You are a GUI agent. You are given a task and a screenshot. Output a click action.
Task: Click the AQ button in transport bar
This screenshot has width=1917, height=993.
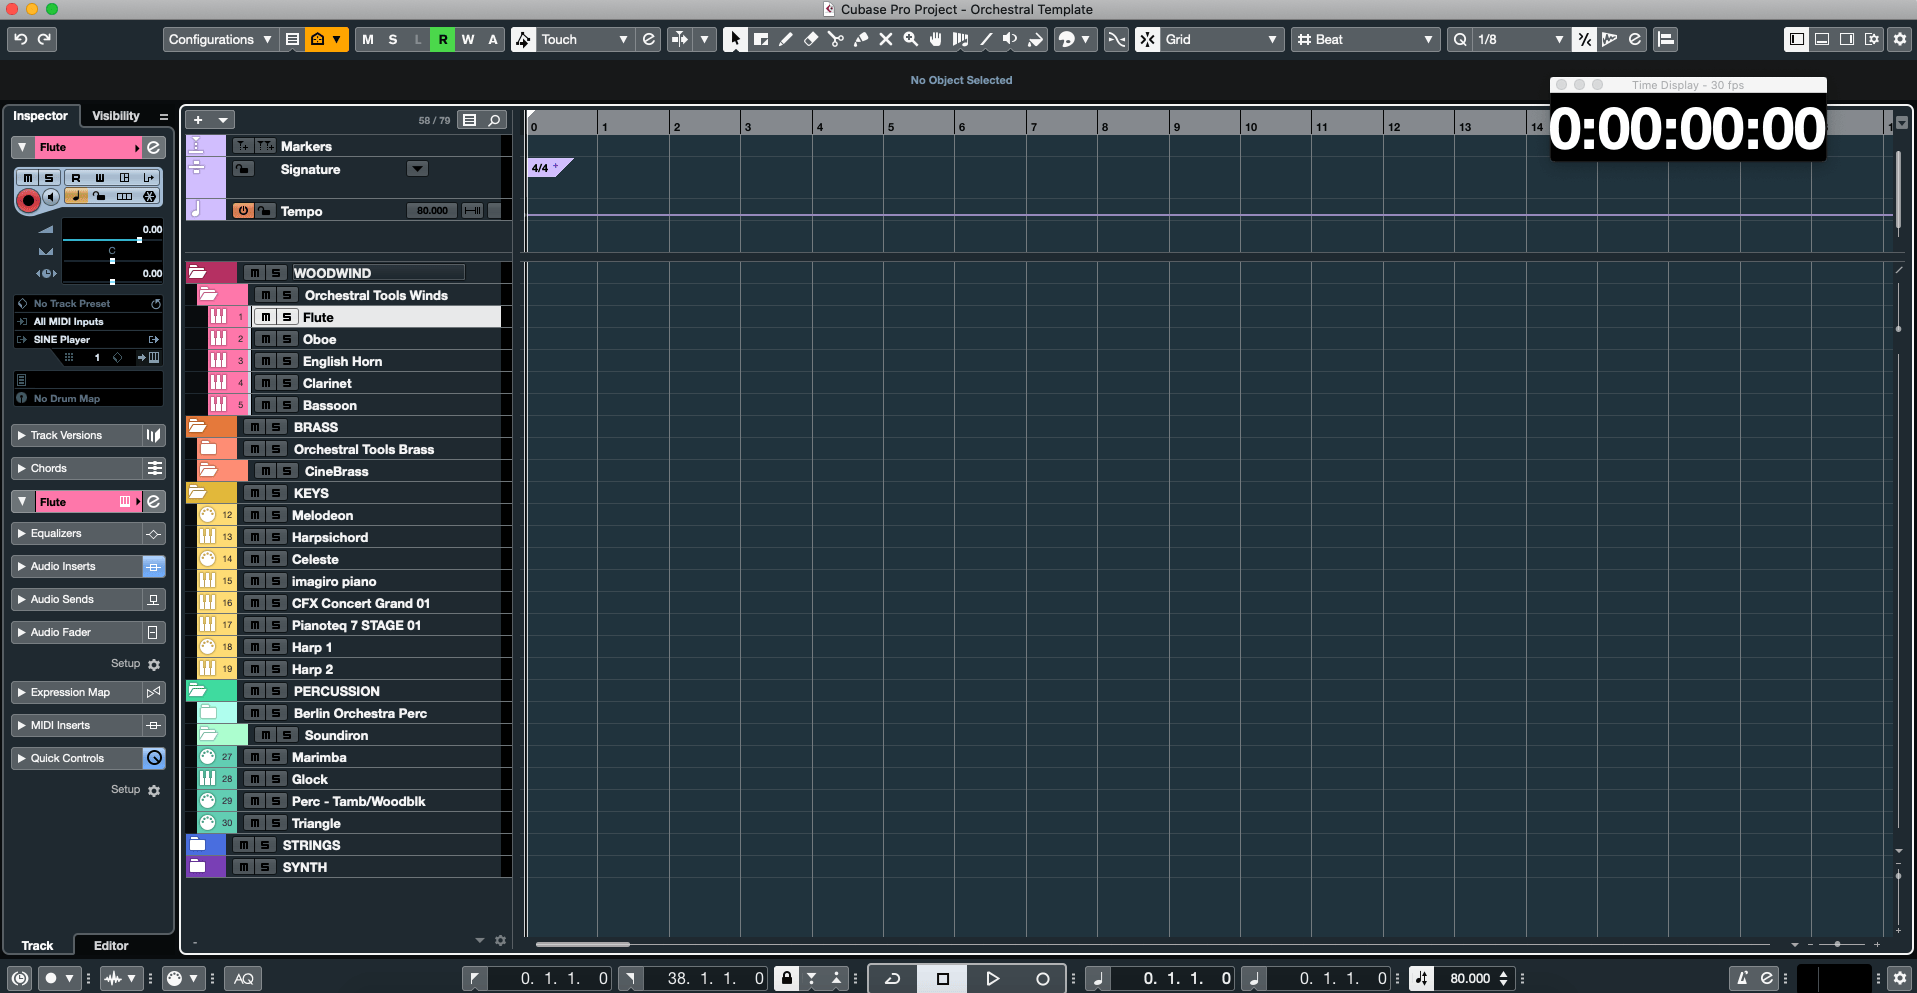pos(243,979)
